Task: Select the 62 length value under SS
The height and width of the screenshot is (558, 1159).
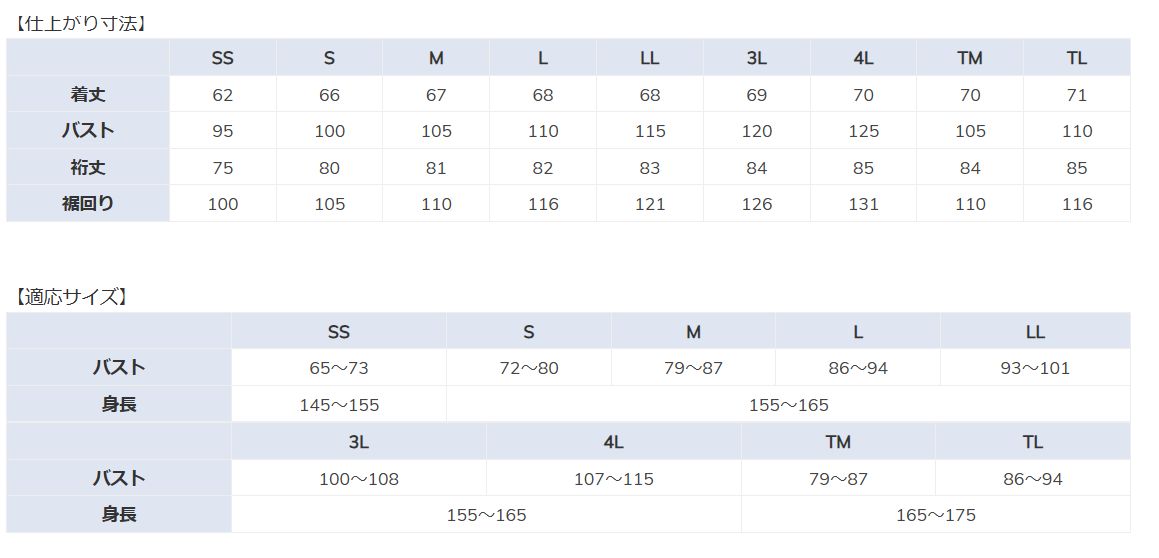Action: click(x=222, y=95)
